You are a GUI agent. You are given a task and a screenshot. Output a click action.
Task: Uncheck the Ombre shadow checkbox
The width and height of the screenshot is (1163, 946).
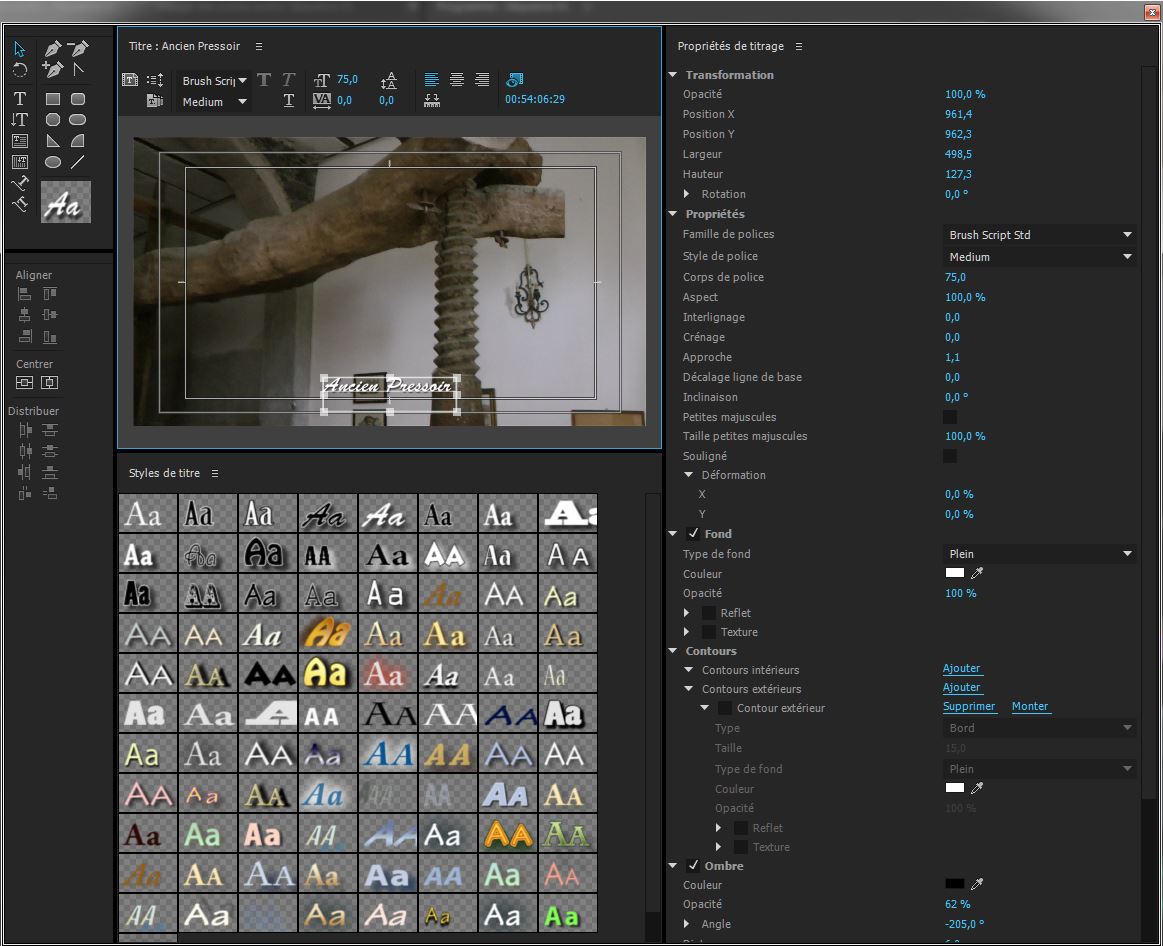(694, 866)
